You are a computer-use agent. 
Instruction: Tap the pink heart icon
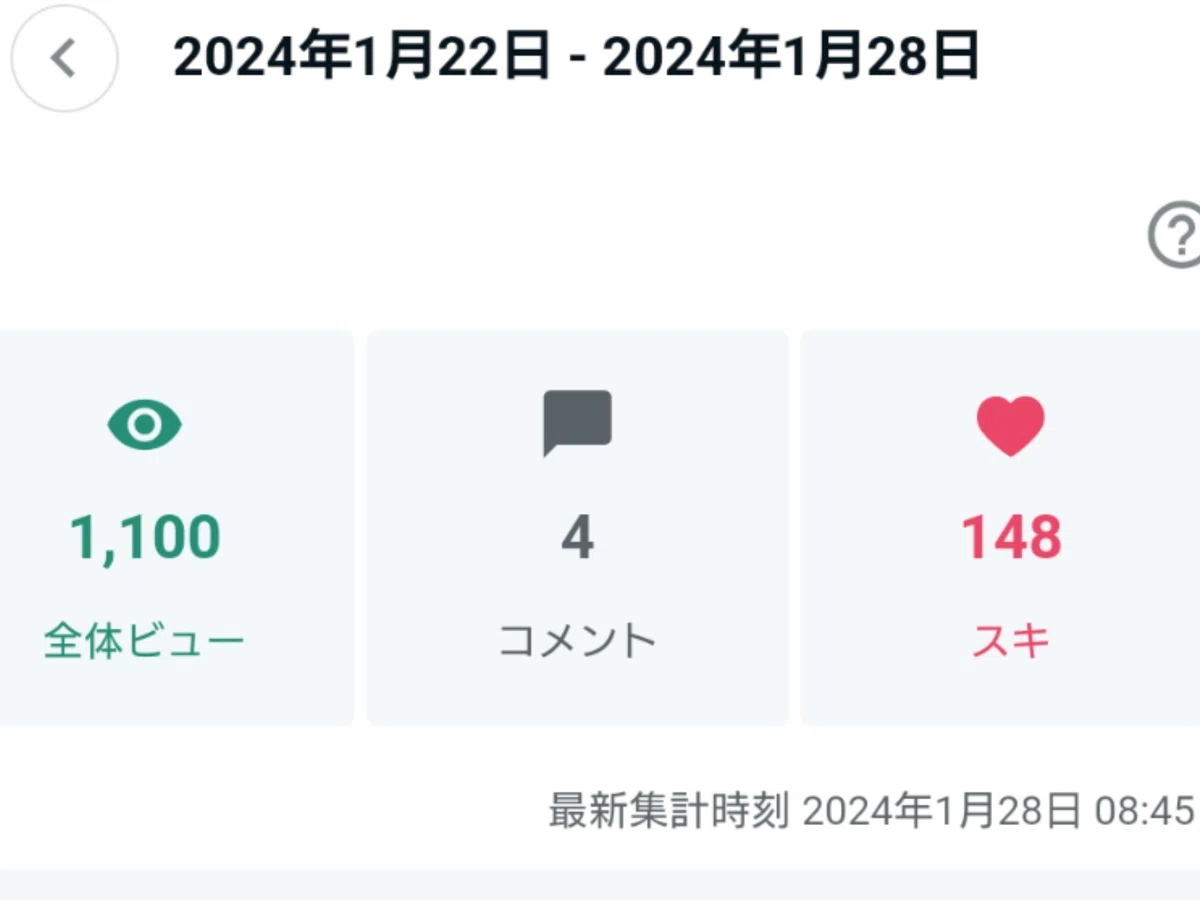pos(1010,426)
